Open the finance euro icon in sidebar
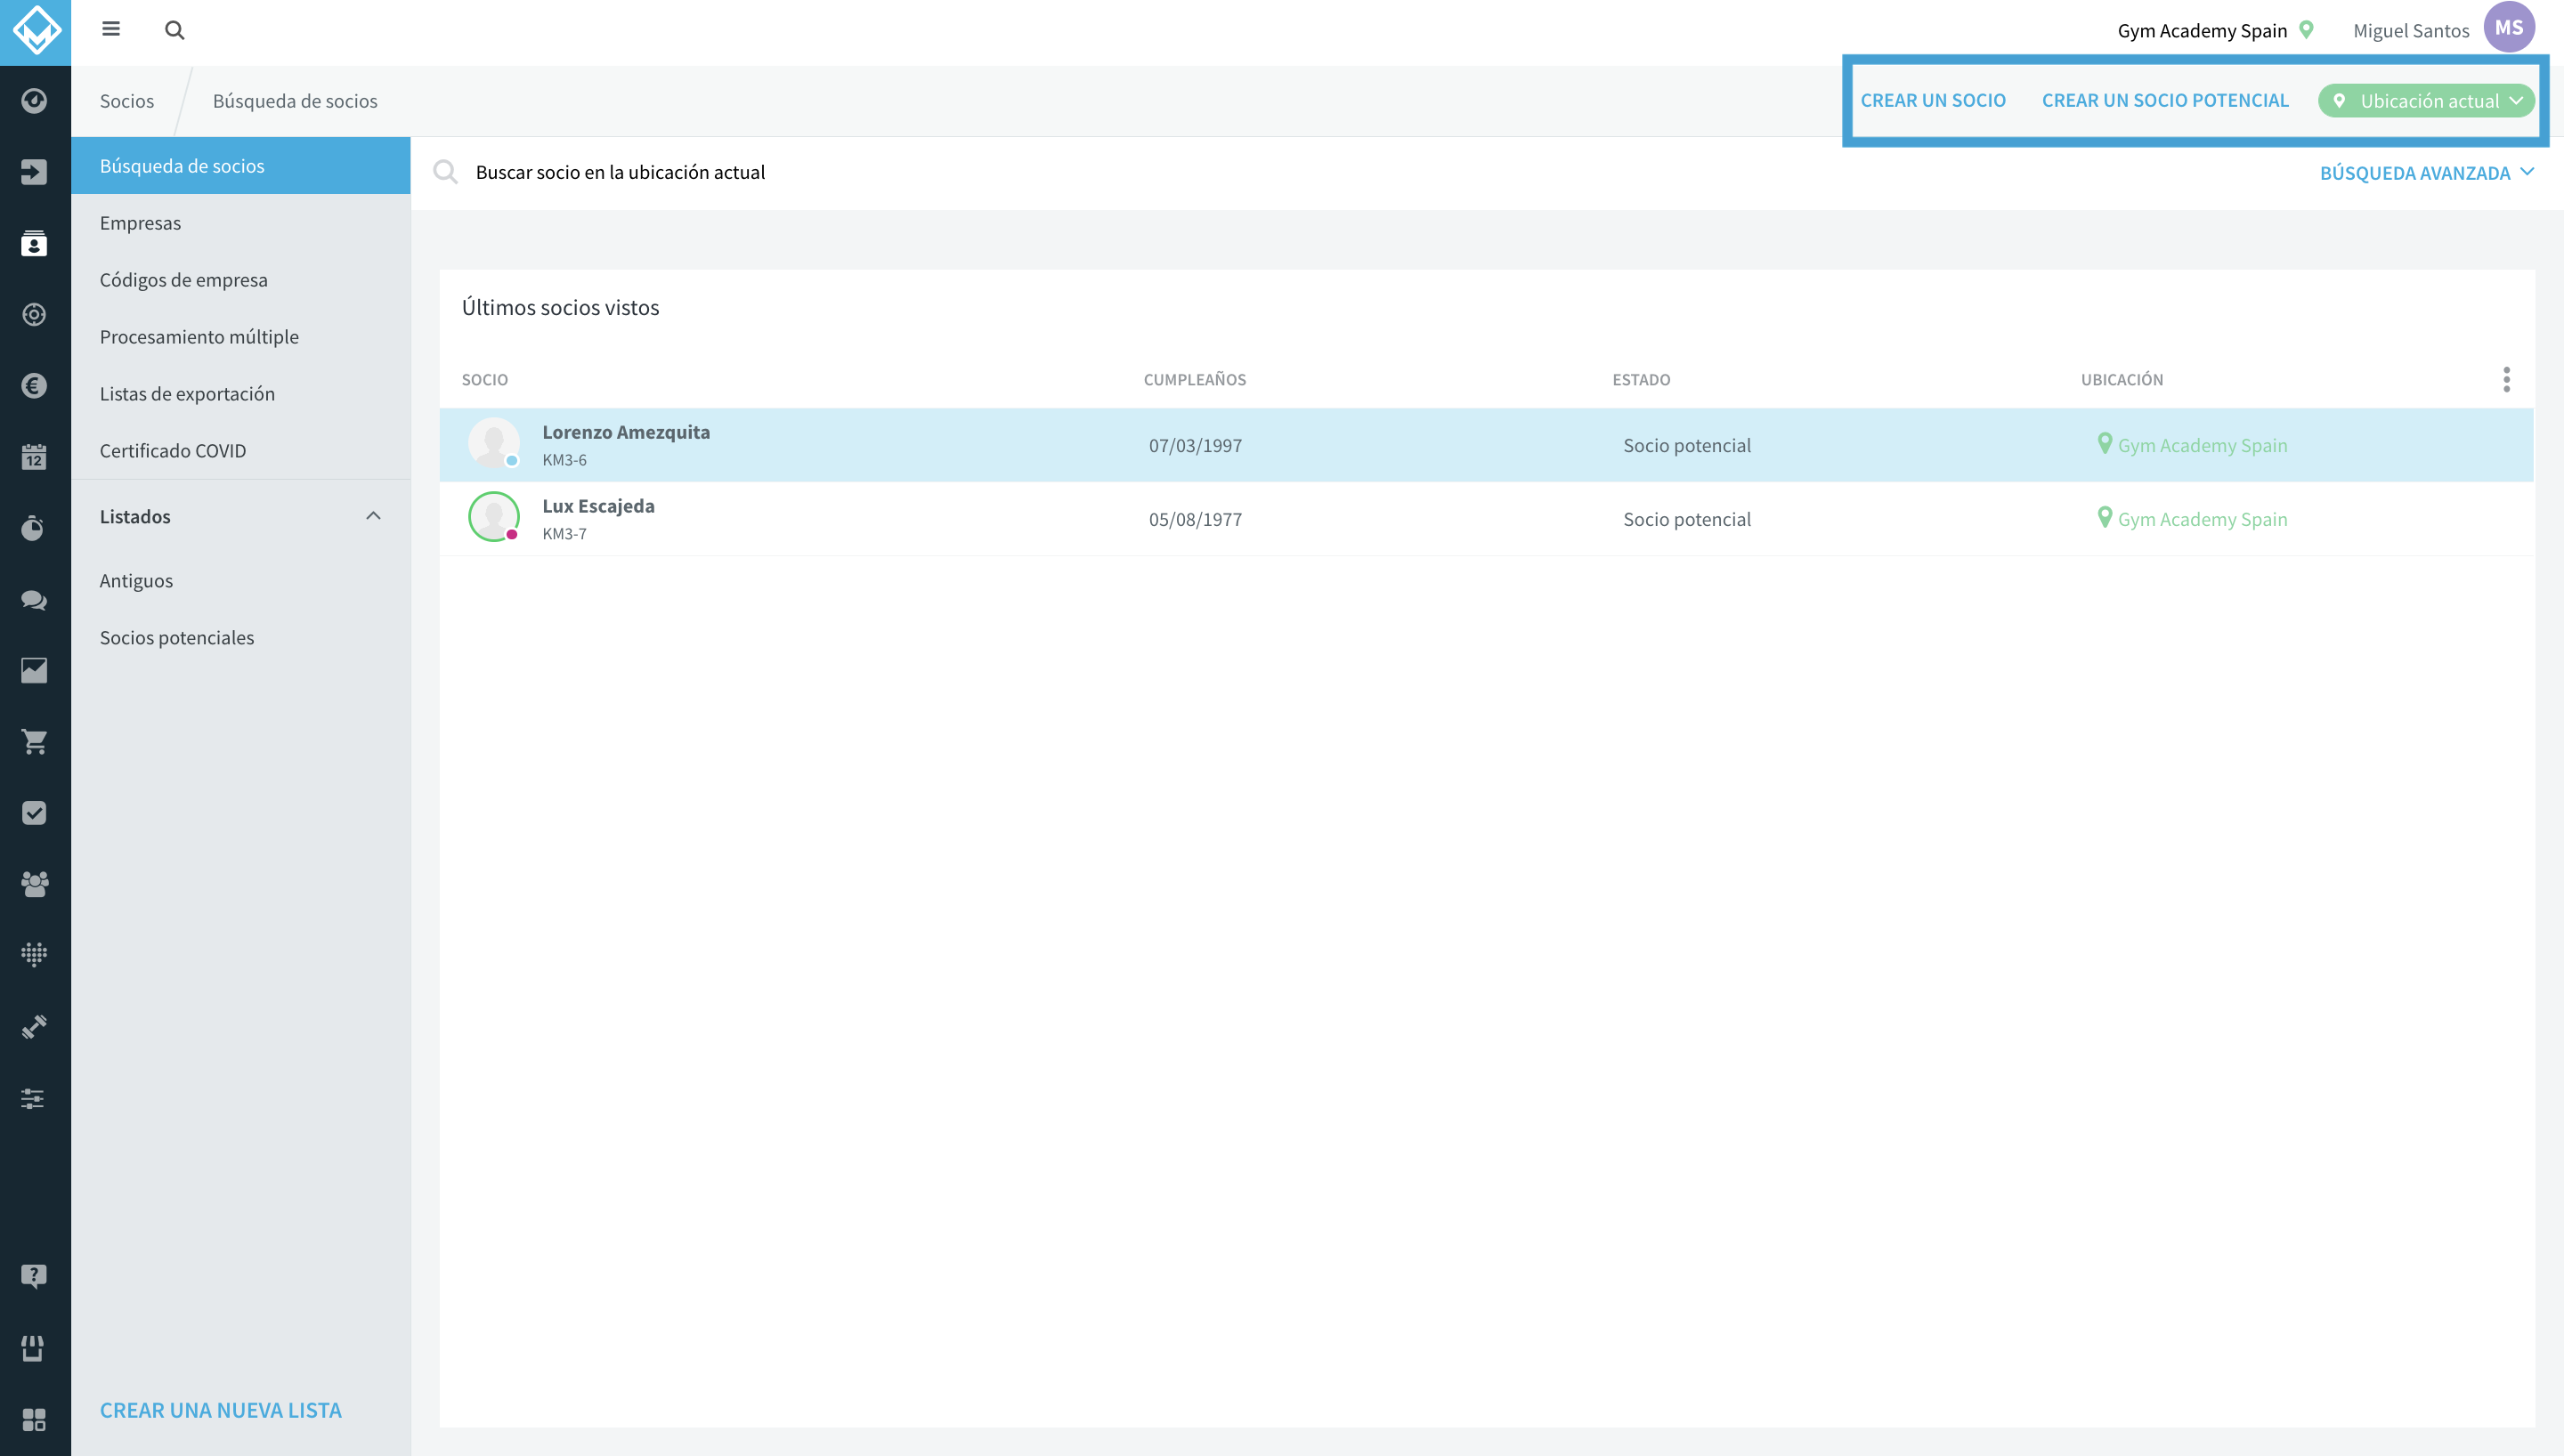2564x1456 pixels. 34,386
